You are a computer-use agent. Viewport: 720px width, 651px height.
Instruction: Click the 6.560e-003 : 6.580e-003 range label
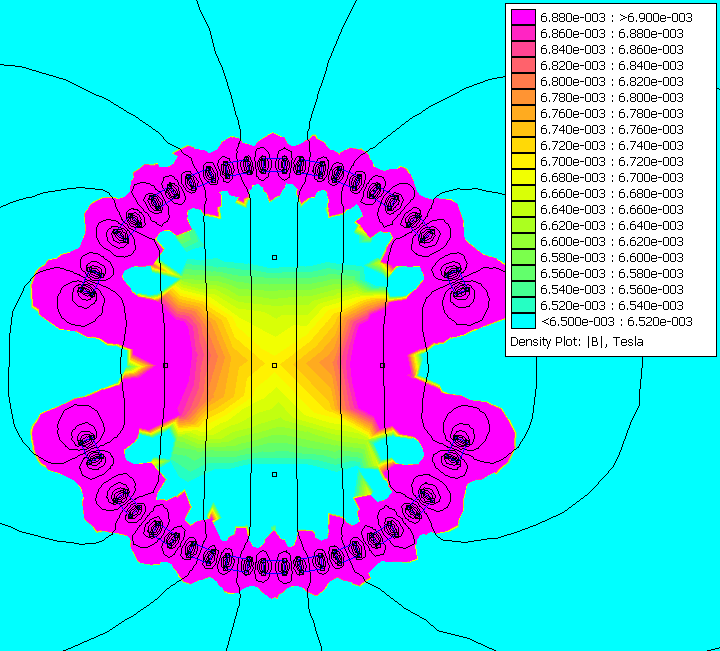pyautogui.click(x=611, y=273)
